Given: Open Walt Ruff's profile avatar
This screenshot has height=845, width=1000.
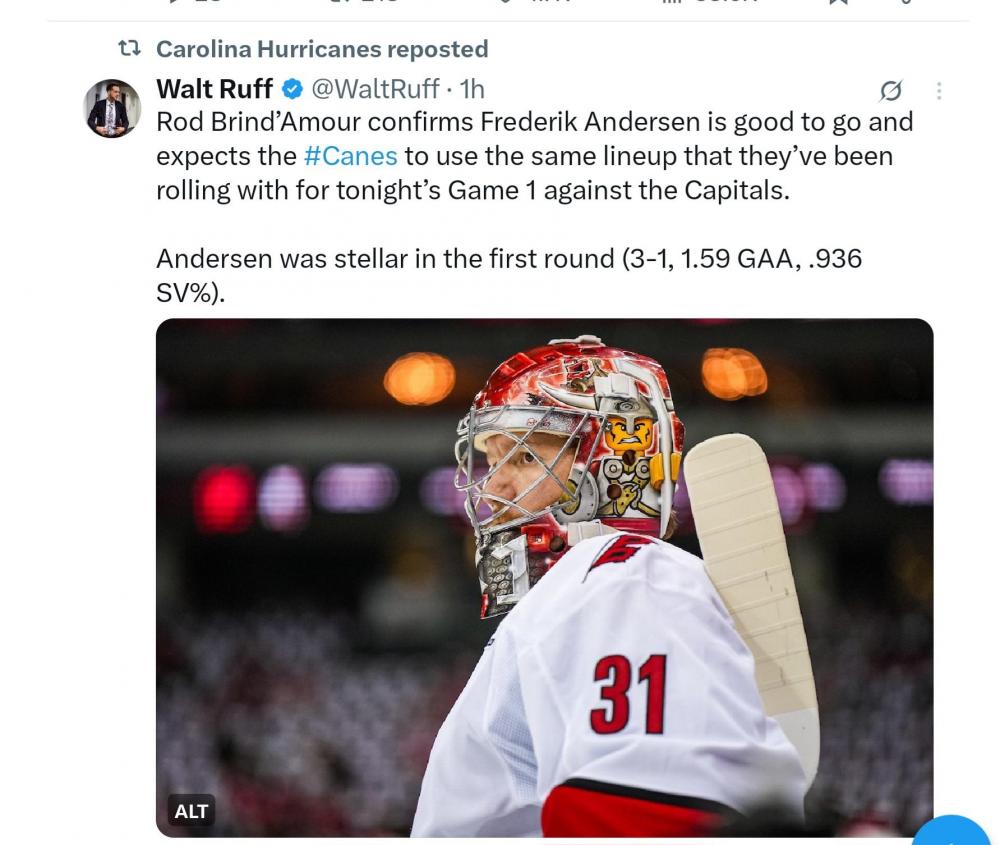Looking at the screenshot, I should [112, 108].
